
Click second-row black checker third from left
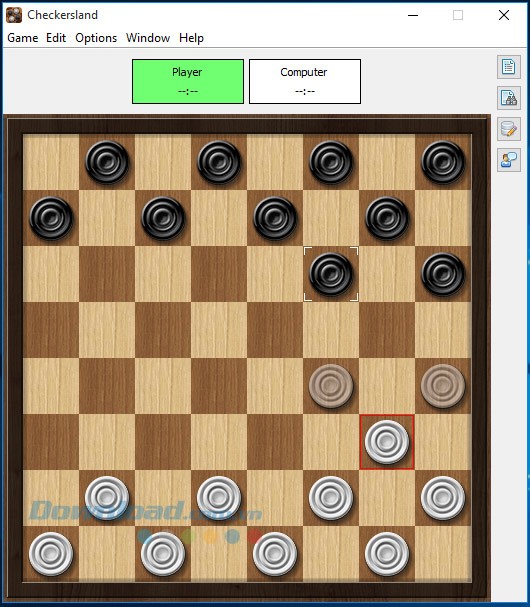click(275, 218)
